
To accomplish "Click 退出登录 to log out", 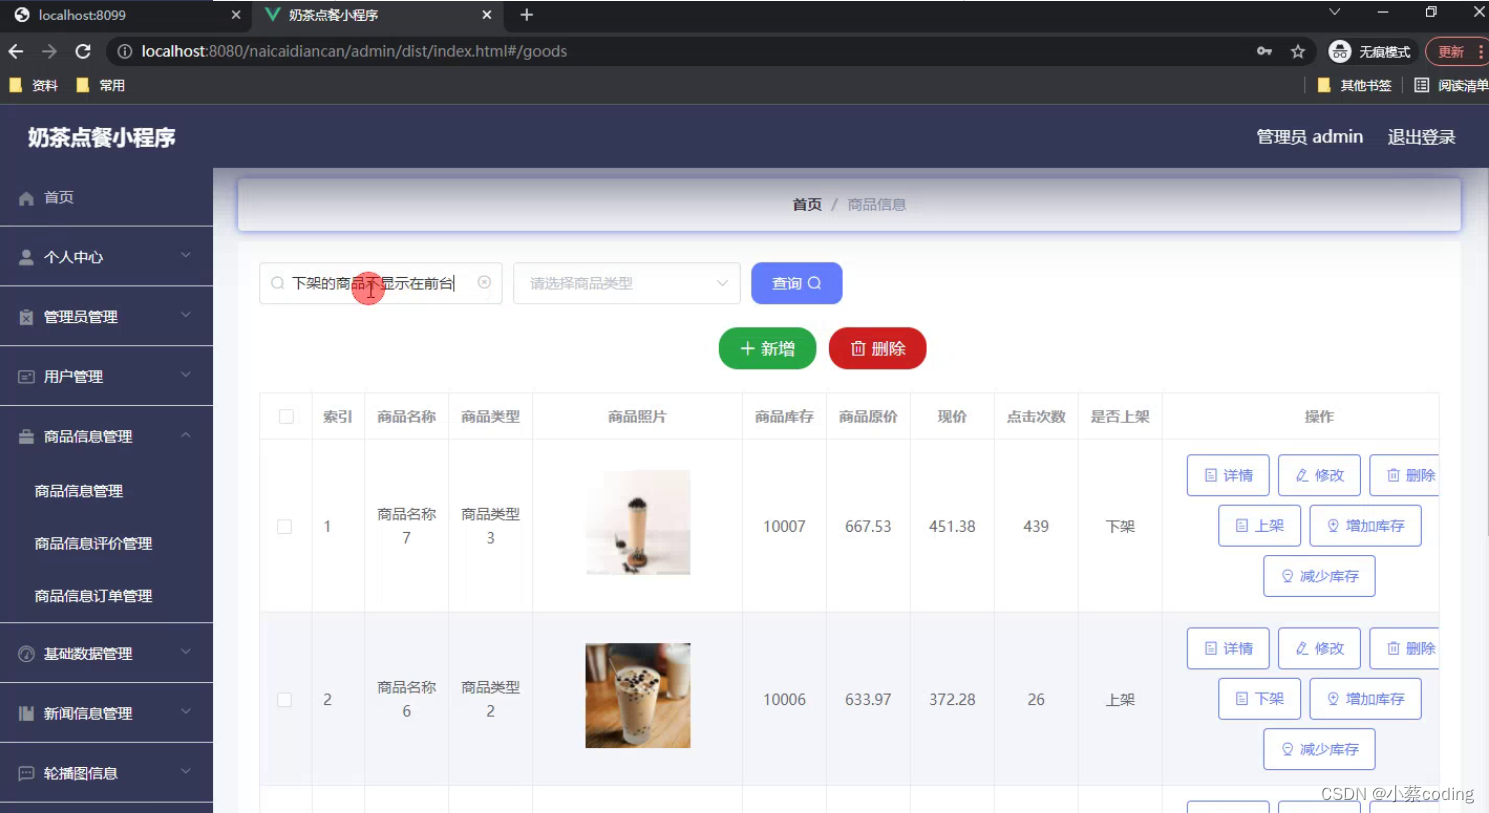I will (x=1421, y=137).
